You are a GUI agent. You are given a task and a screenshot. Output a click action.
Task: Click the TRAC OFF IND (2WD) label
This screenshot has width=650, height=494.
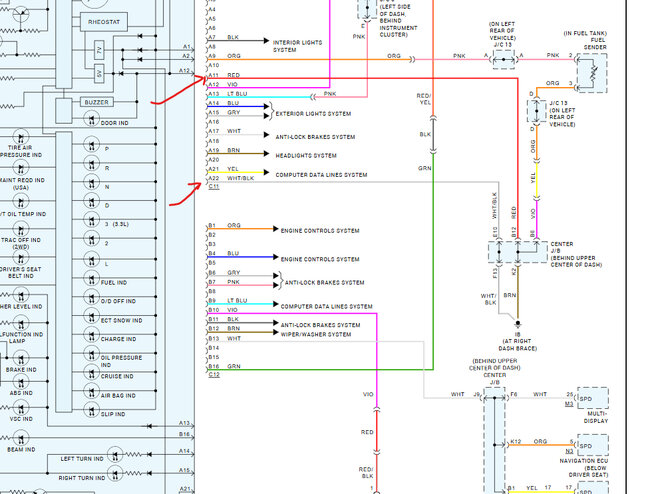coord(21,243)
